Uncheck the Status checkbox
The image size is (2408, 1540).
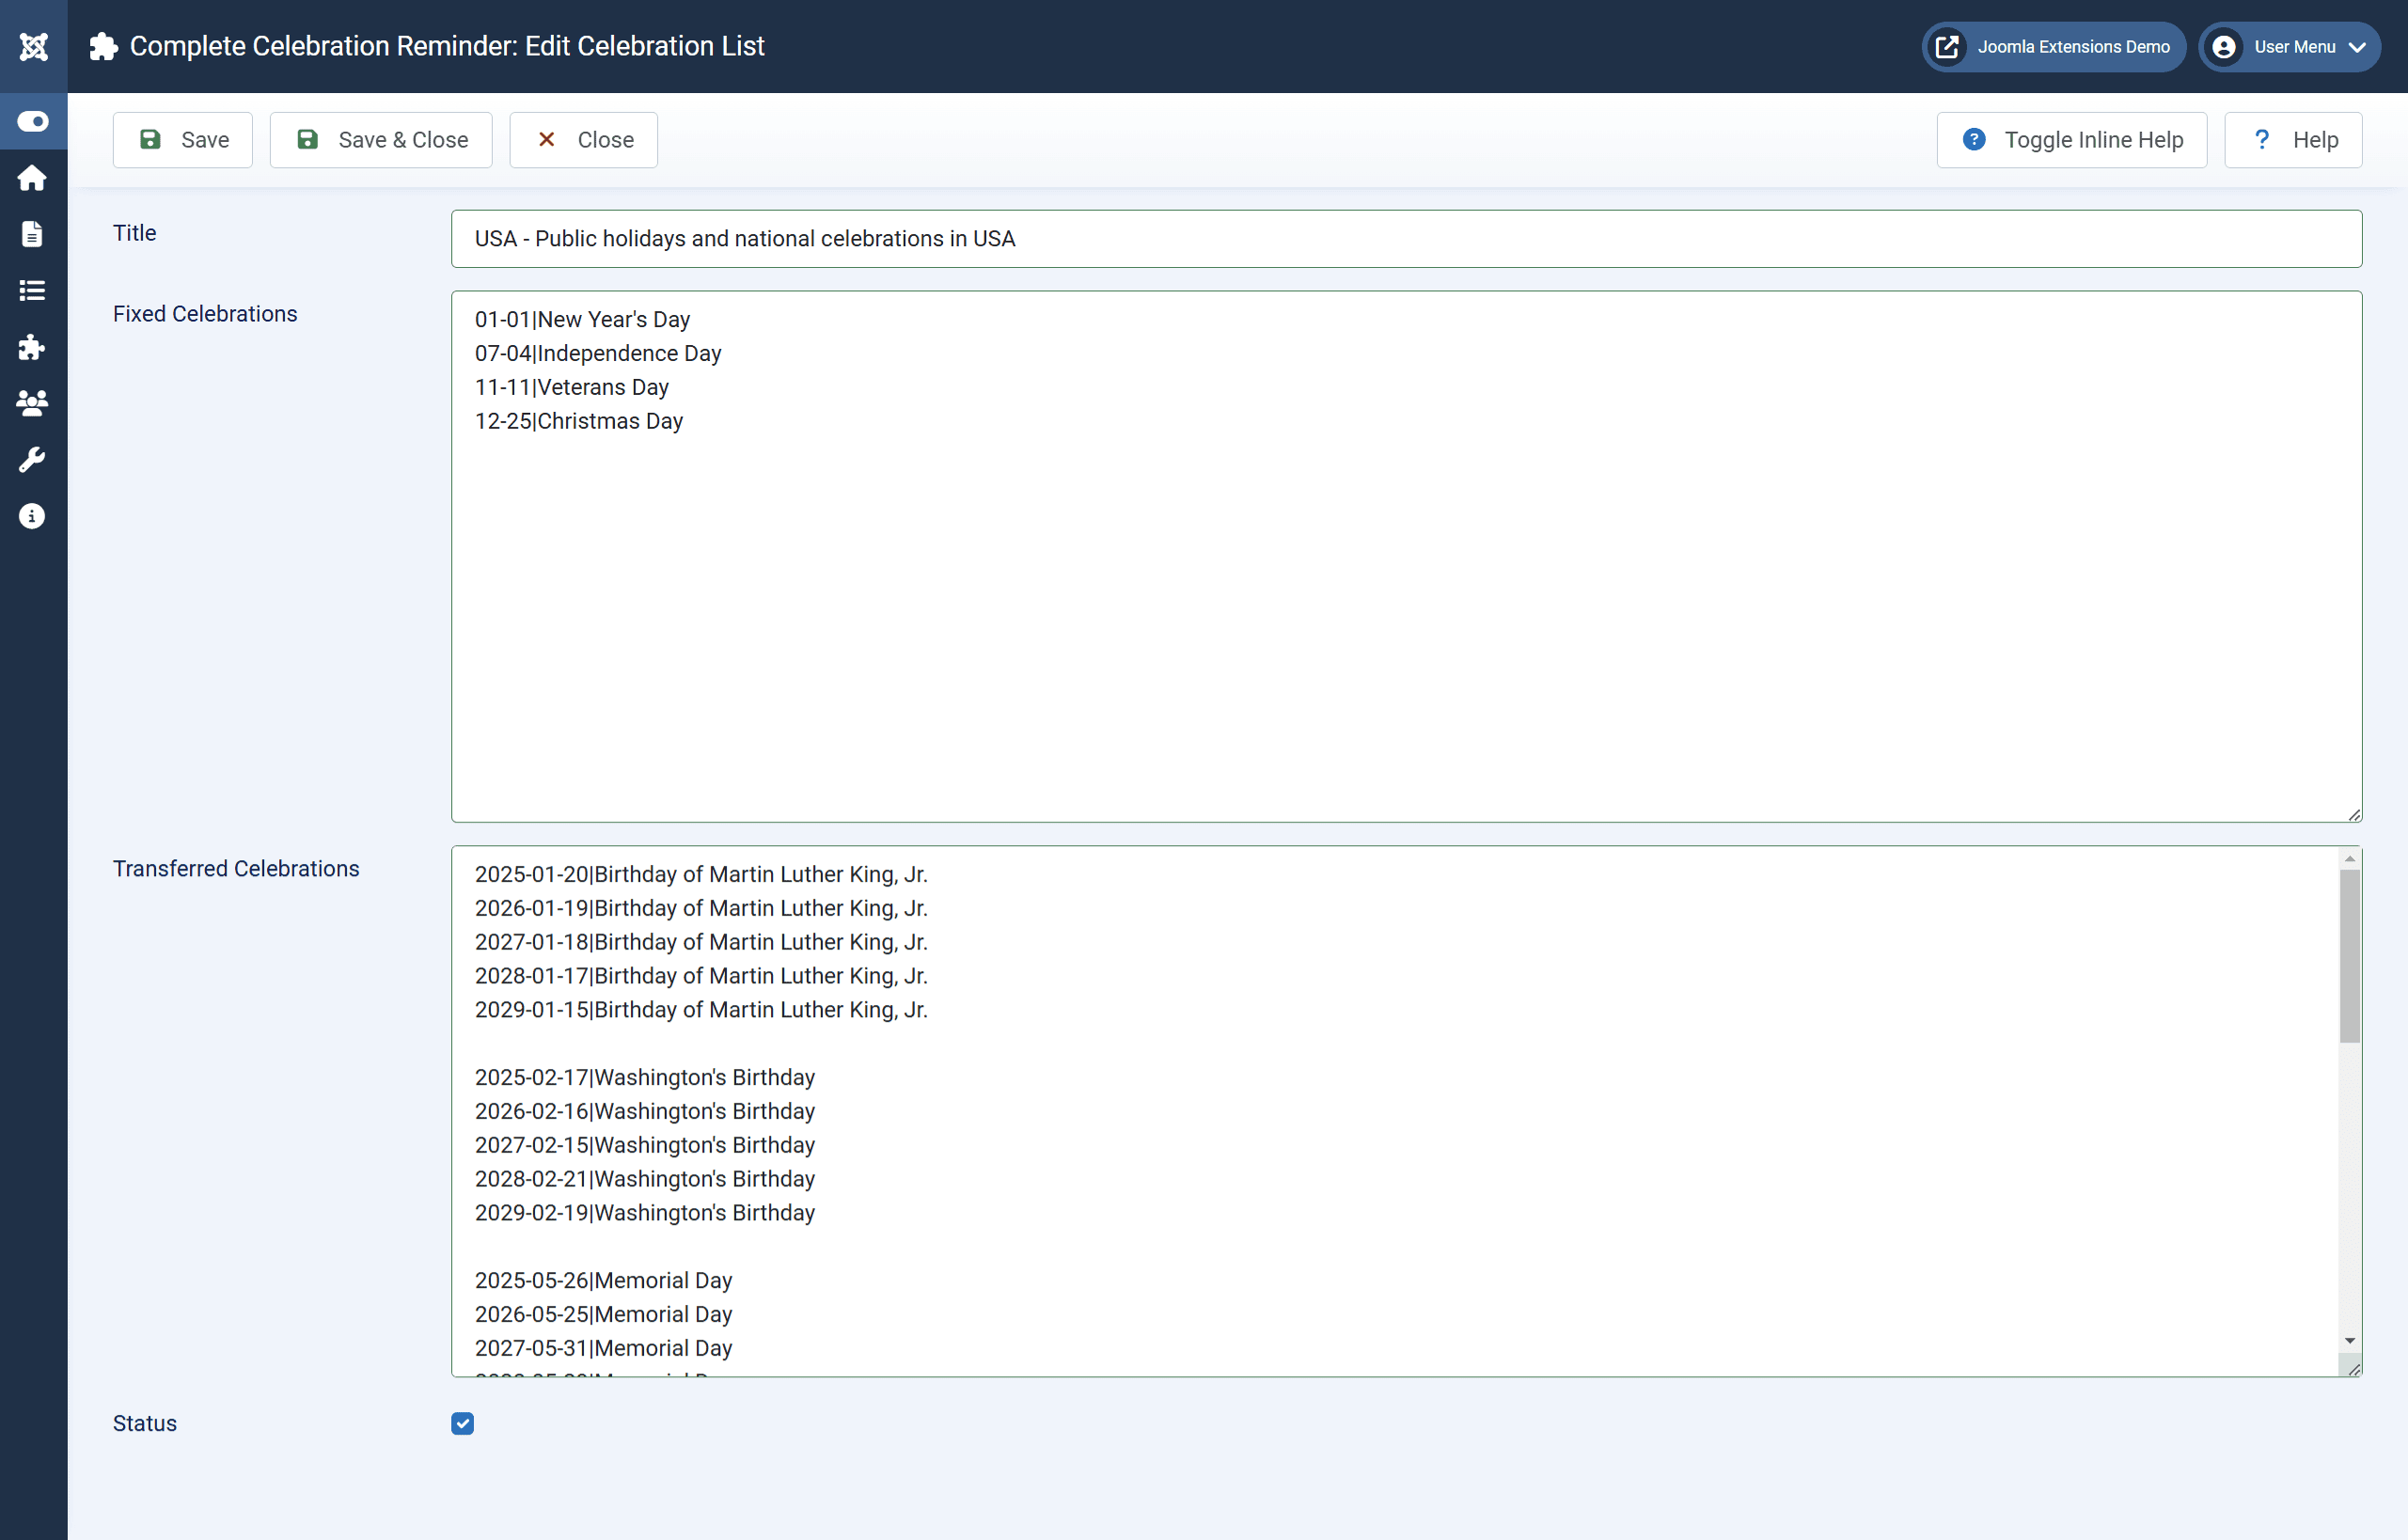pos(462,1423)
